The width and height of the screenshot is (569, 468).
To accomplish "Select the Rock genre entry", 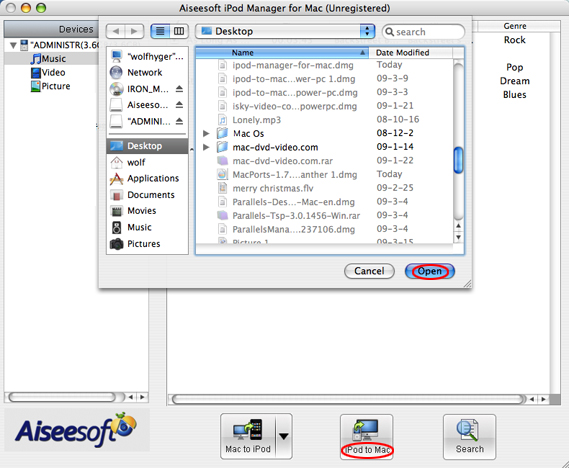I will 514,40.
